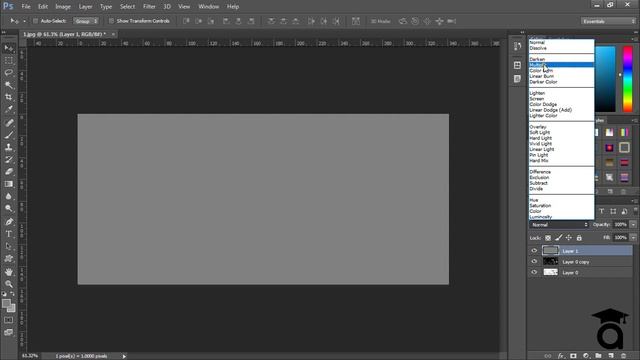Select the Pen tool
This screenshot has width=640, height=360.
pos(9,222)
